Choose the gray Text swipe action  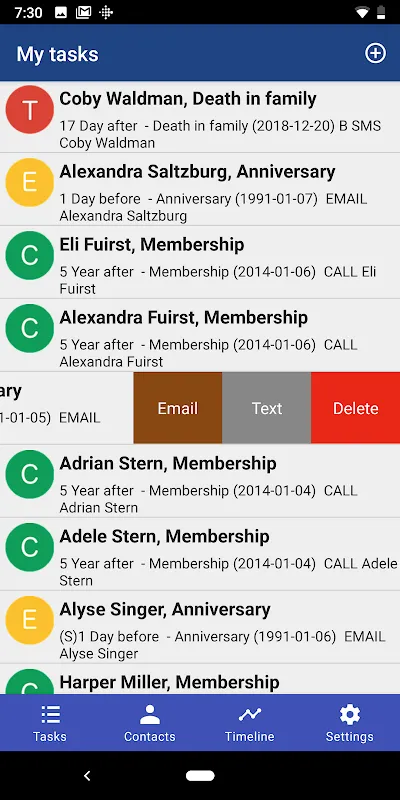coord(266,408)
